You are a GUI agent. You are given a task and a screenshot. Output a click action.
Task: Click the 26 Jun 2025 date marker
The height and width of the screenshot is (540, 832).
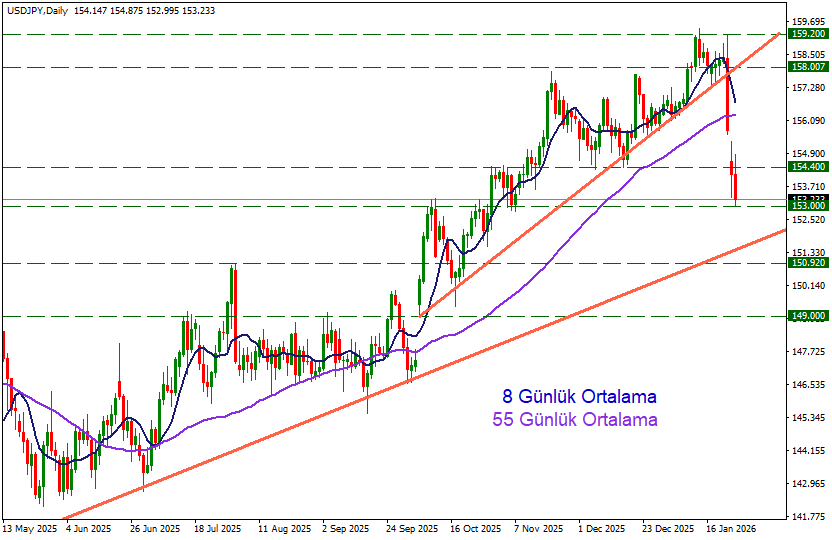click(155, 528)
